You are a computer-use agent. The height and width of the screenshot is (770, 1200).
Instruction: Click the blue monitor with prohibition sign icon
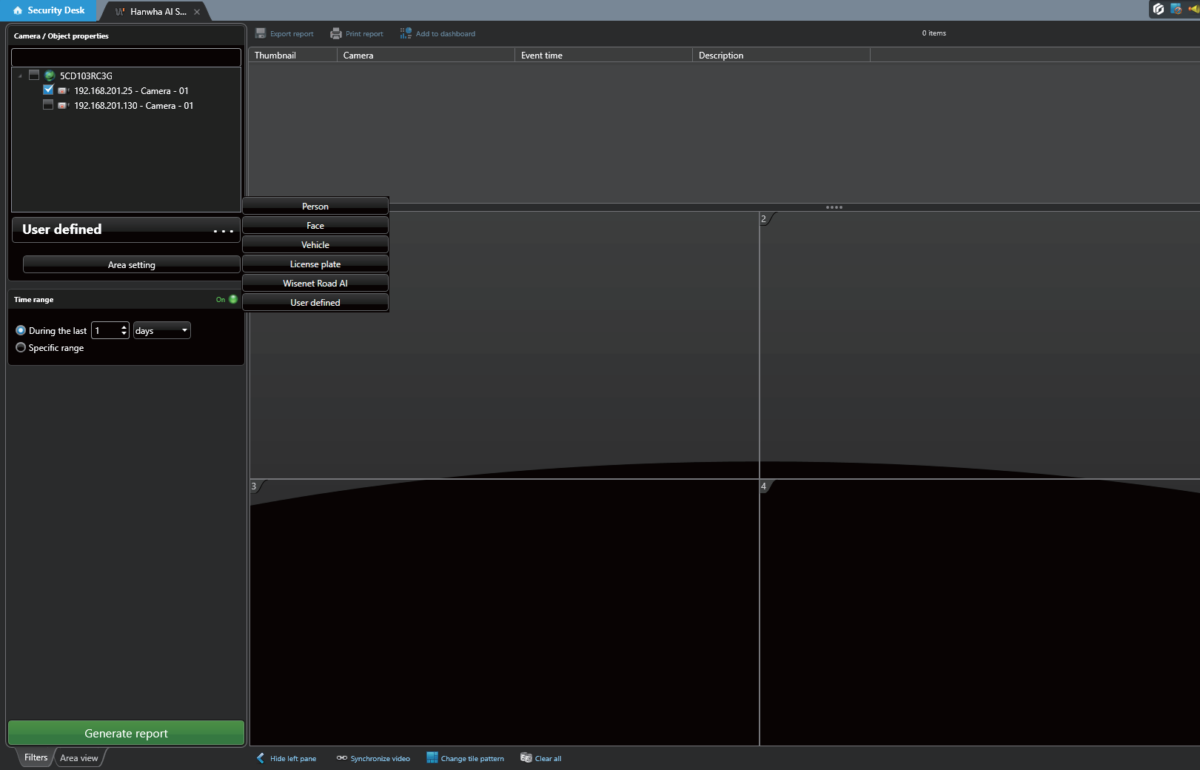tap(1176, 9)
